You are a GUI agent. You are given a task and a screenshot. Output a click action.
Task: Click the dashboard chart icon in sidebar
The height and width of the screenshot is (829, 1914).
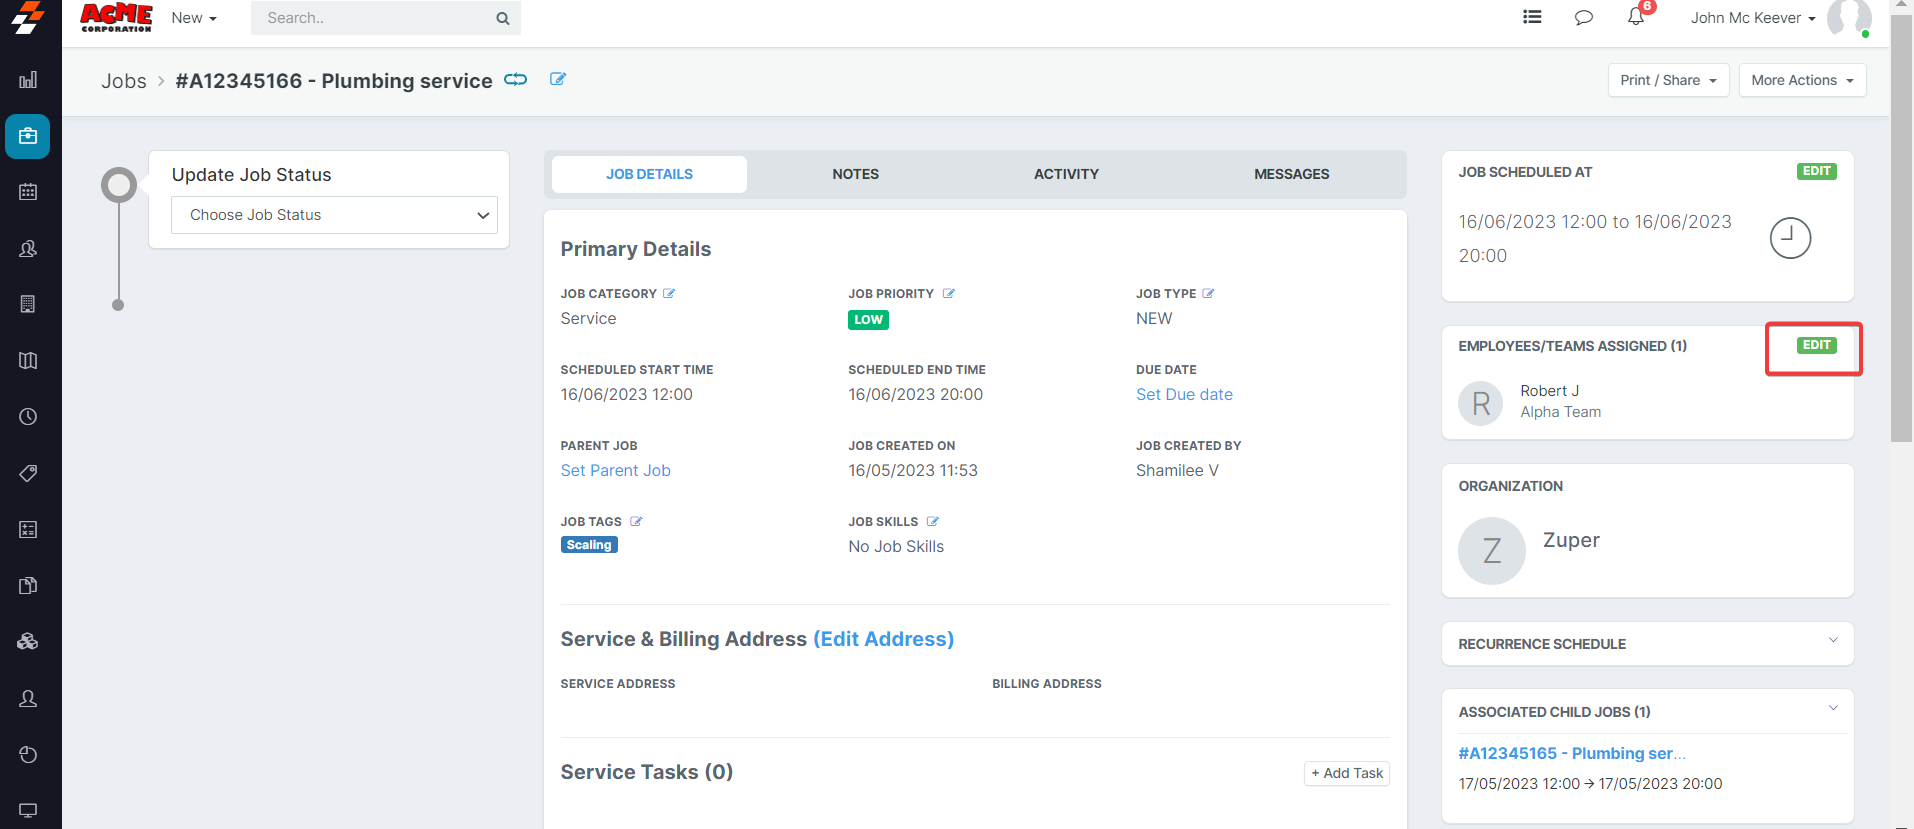(x=28, y=80)
